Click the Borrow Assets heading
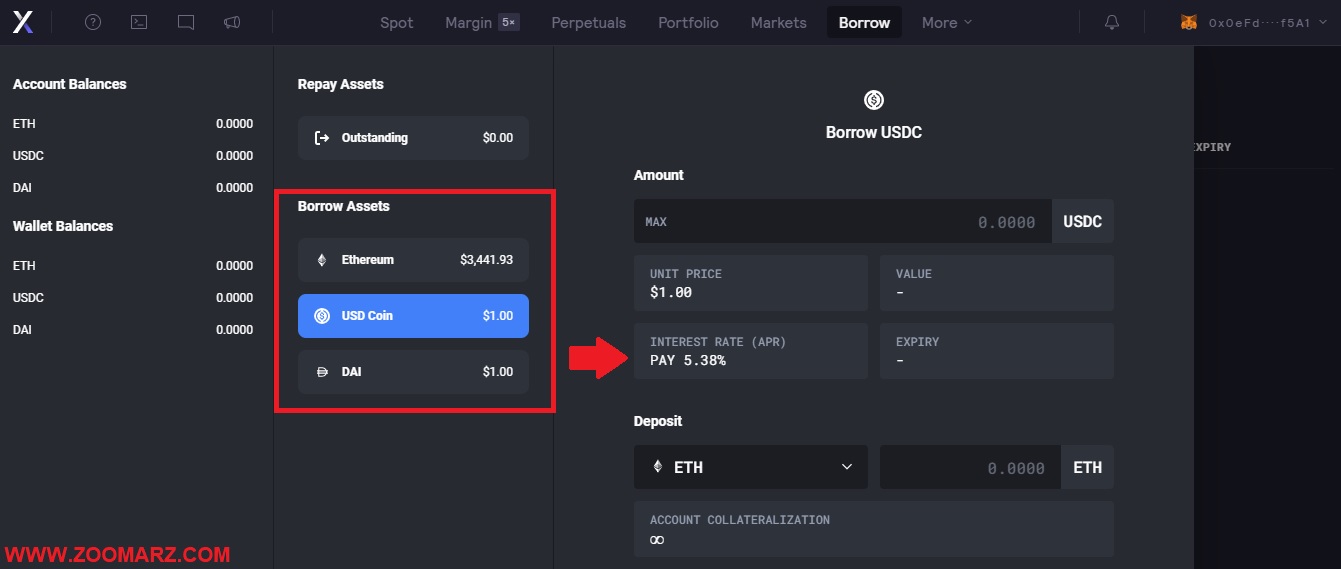The height and width of the screenshot is (569, 1341). [344, 206]
